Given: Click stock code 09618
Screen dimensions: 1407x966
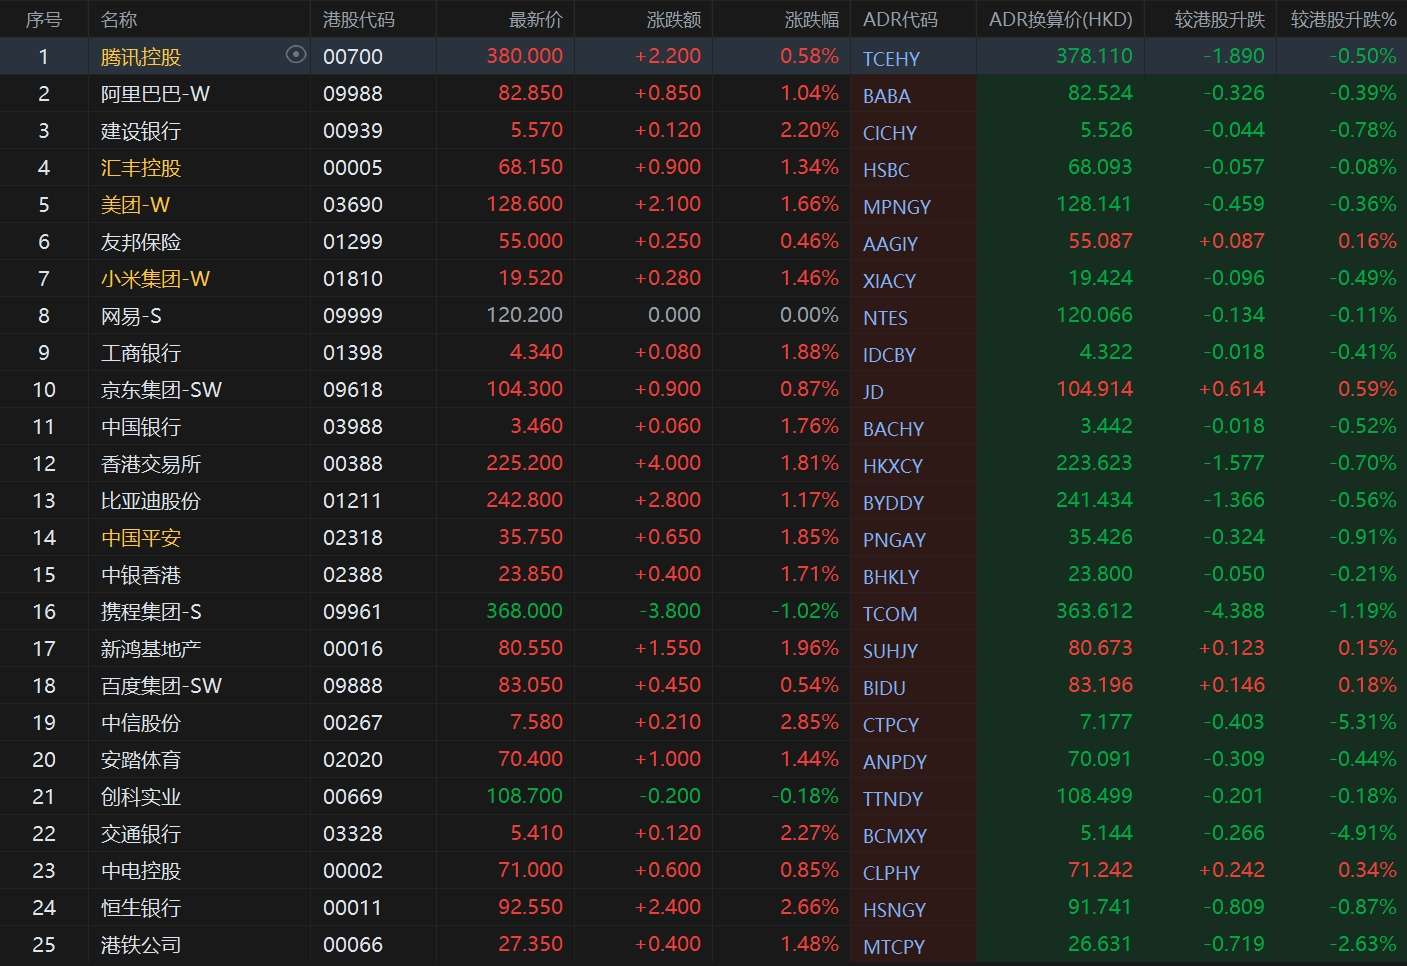Looking at the screenshot, I should pos(353,390).
